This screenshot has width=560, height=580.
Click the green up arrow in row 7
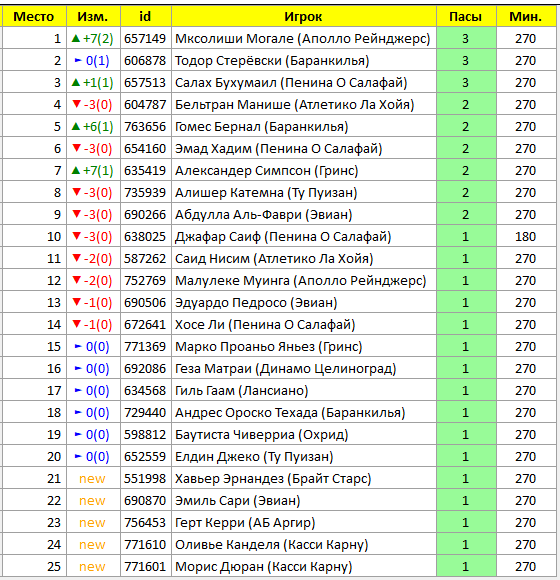point(76,170)
